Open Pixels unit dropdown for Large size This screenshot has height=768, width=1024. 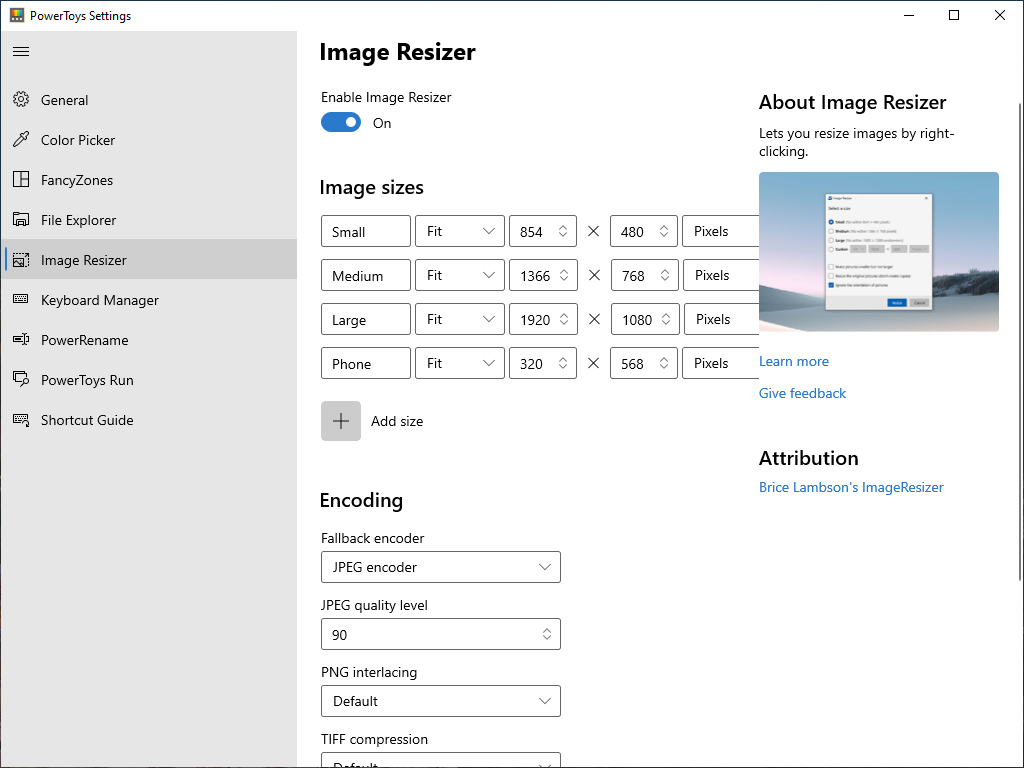point(722,319)
